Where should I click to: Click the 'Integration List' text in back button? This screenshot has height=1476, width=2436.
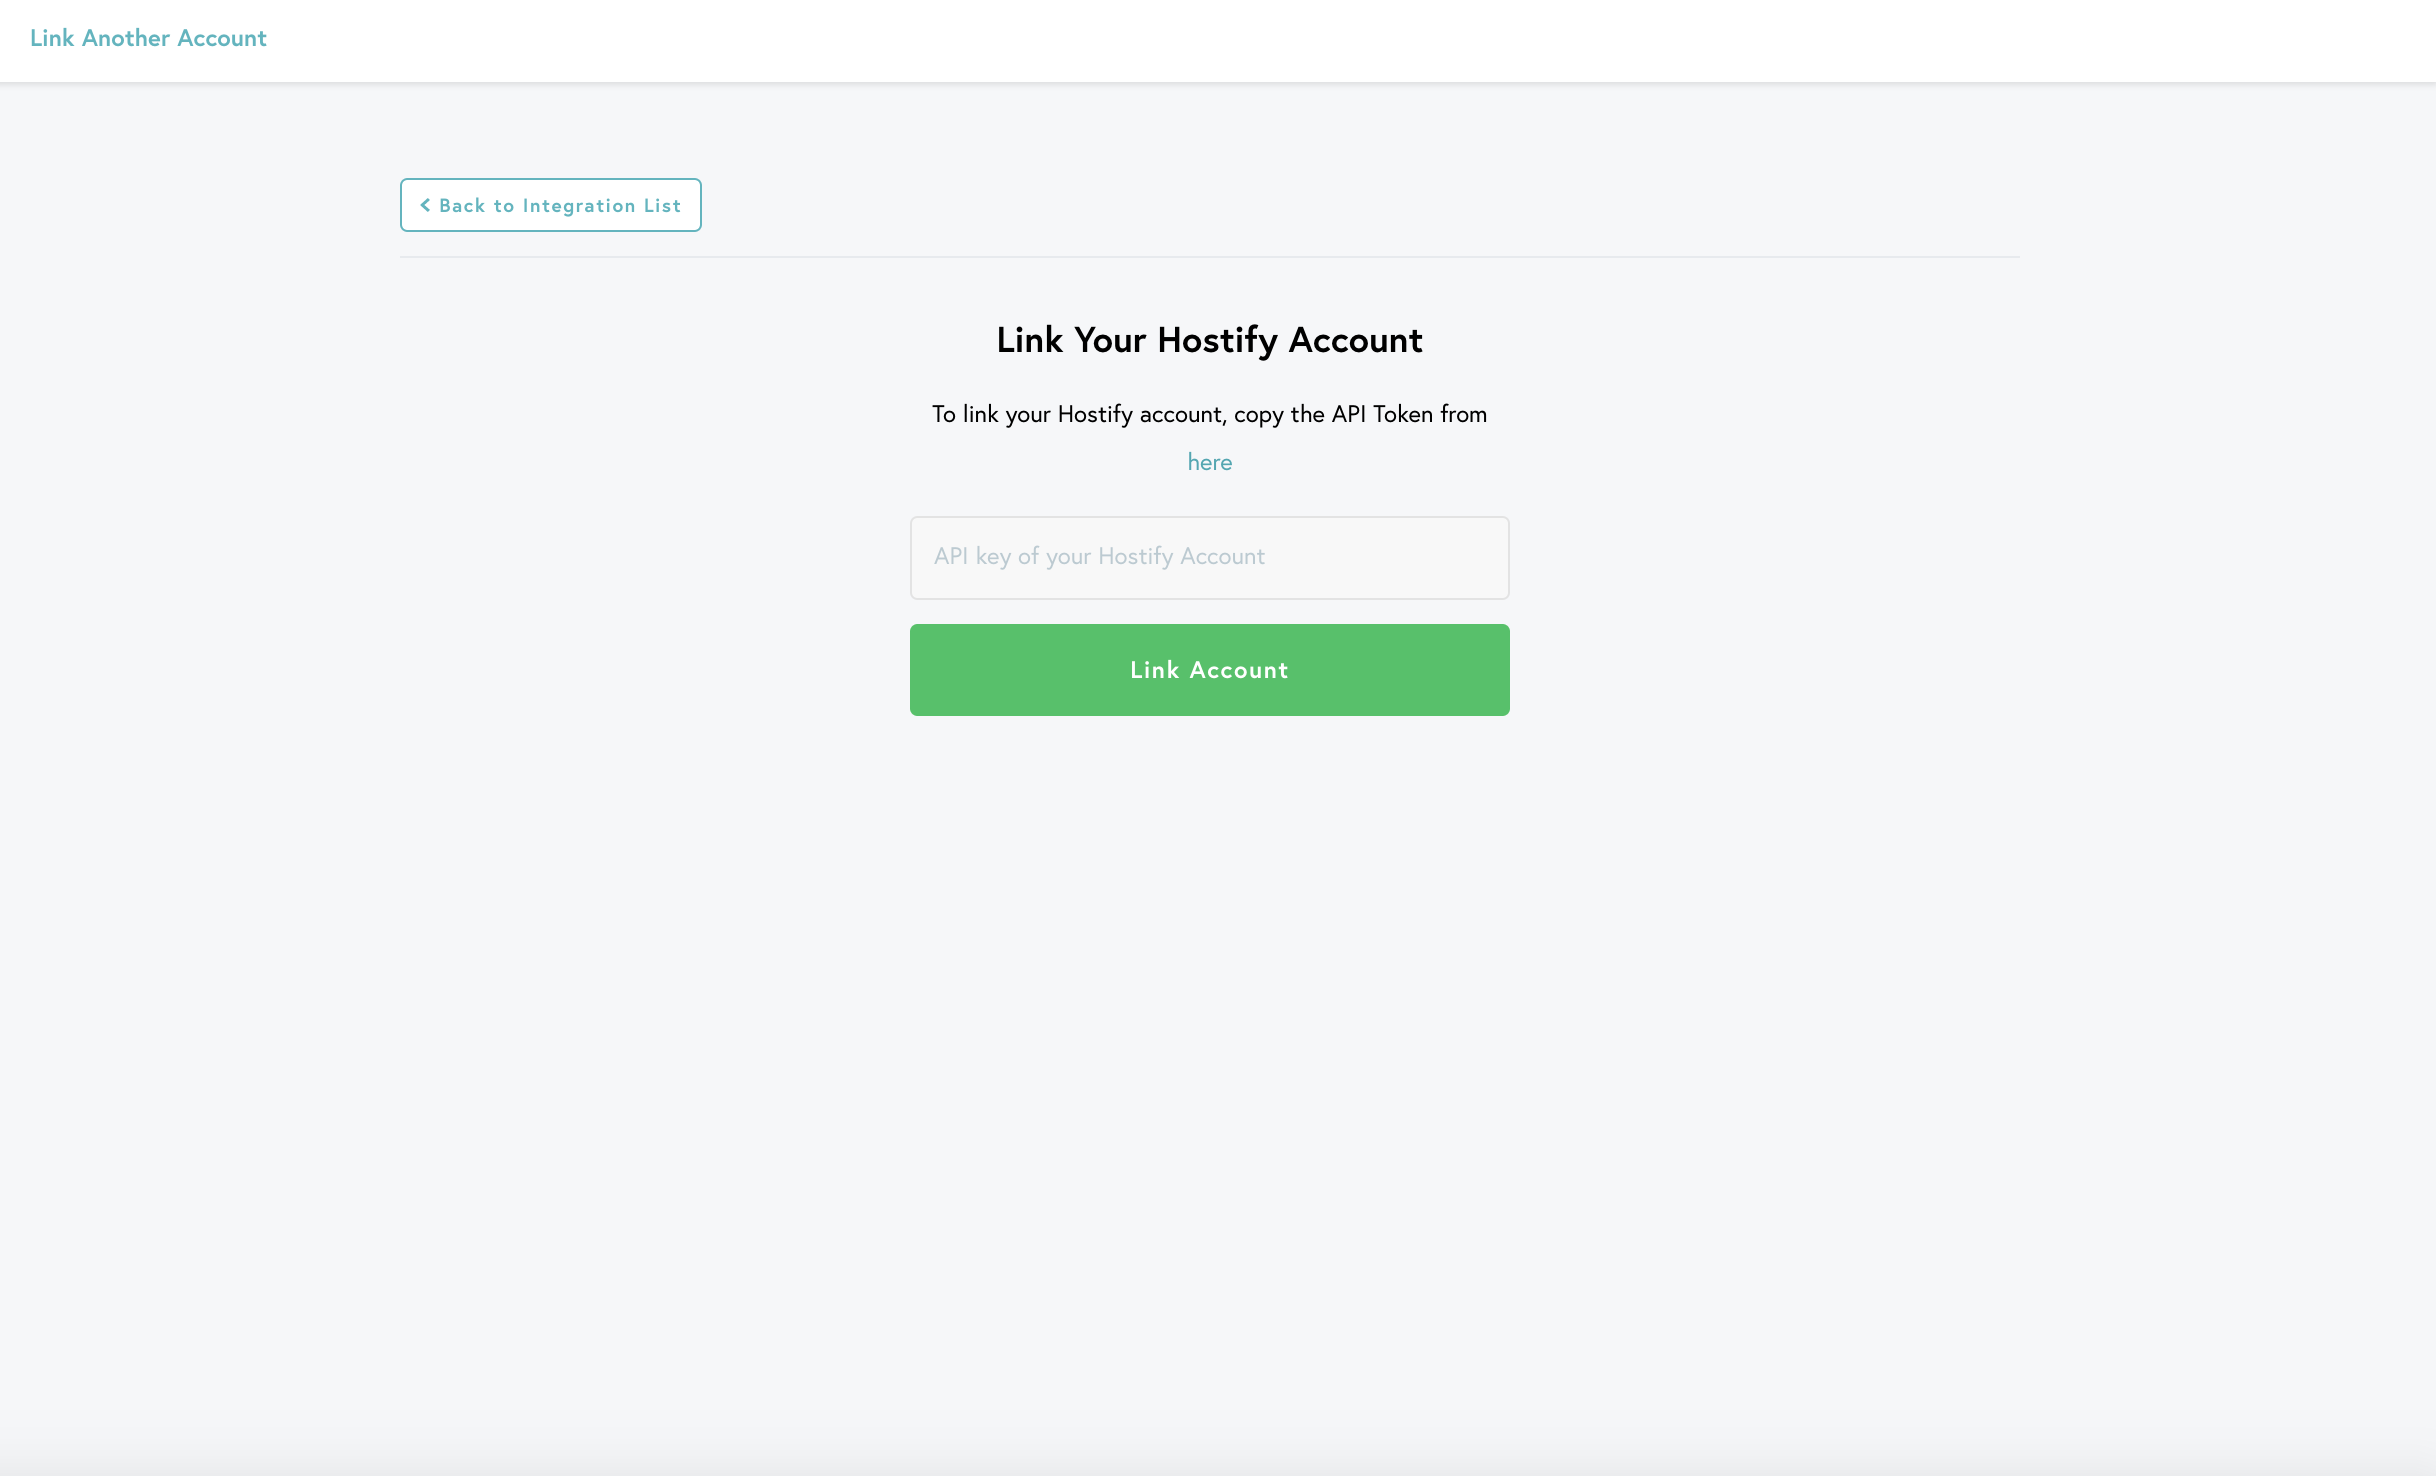[601, 206]
